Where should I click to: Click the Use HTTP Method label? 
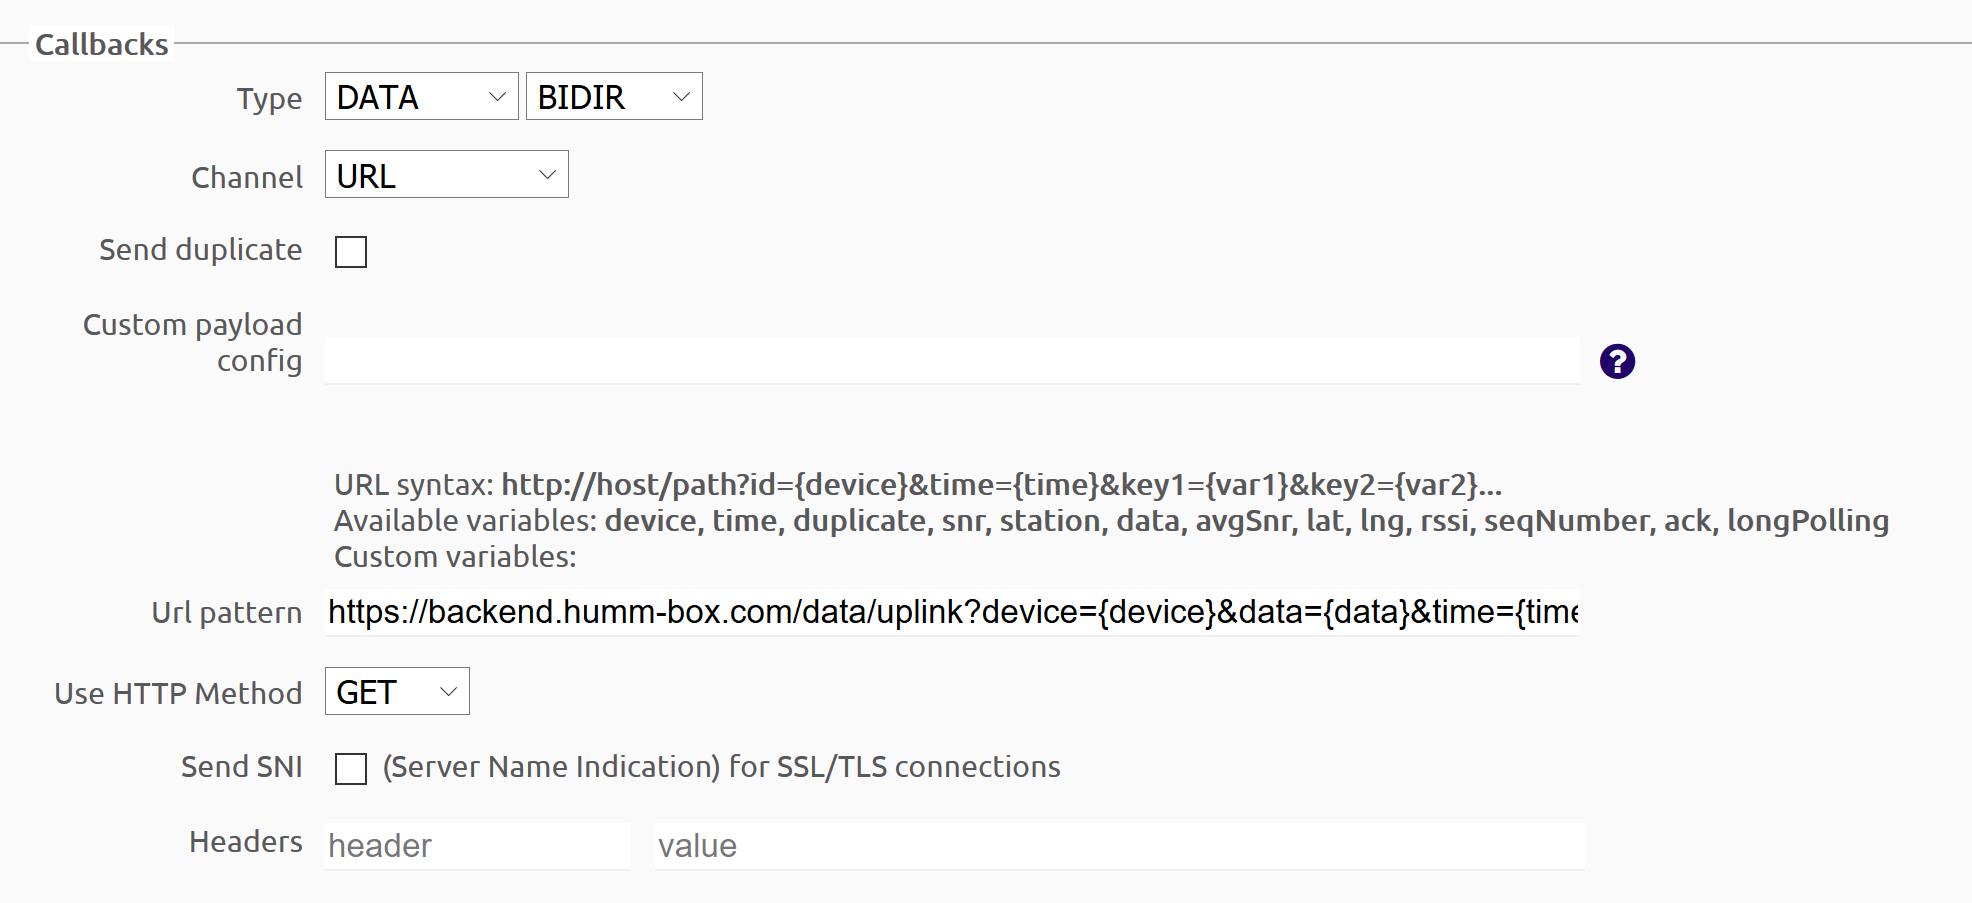[x=178, y=694]
